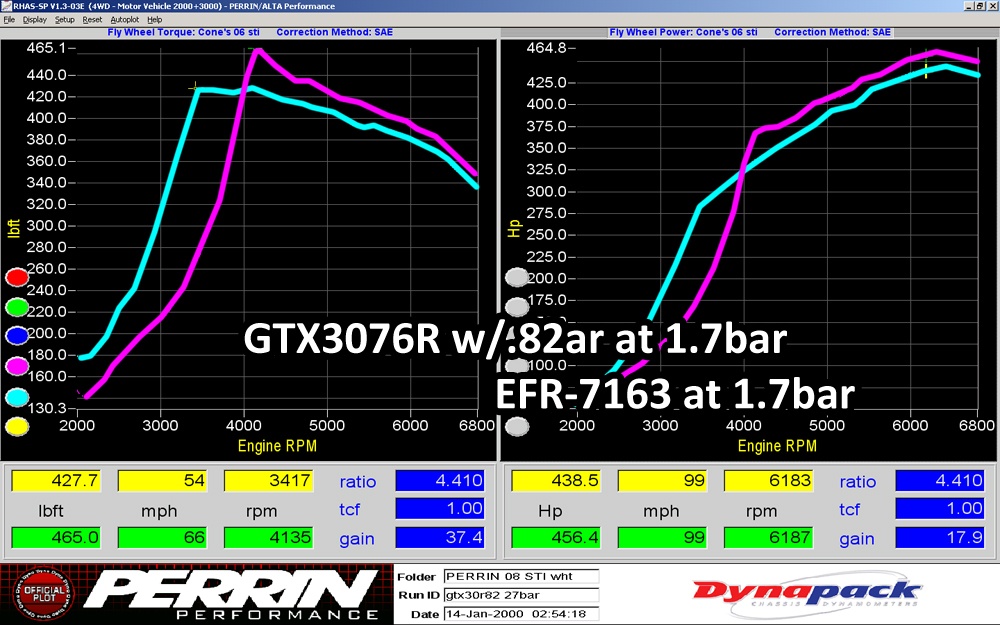
Task: Click the Reset menu item
Action: [92, 20]
